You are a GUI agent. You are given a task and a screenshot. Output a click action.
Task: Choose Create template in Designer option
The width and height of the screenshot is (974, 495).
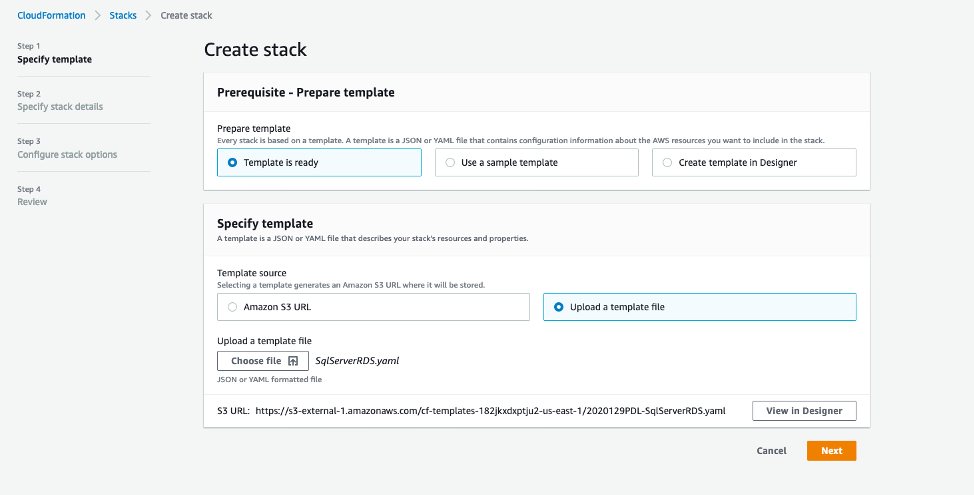pyautogui.click(x=667, y=162)
